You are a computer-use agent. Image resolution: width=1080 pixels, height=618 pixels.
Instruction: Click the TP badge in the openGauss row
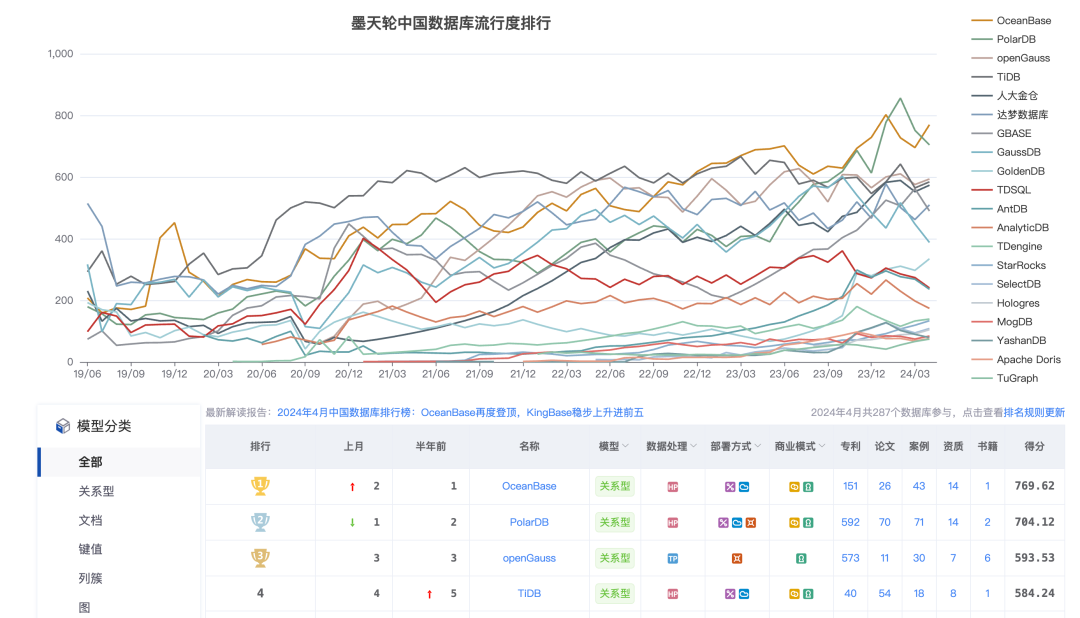click(672, 558)
